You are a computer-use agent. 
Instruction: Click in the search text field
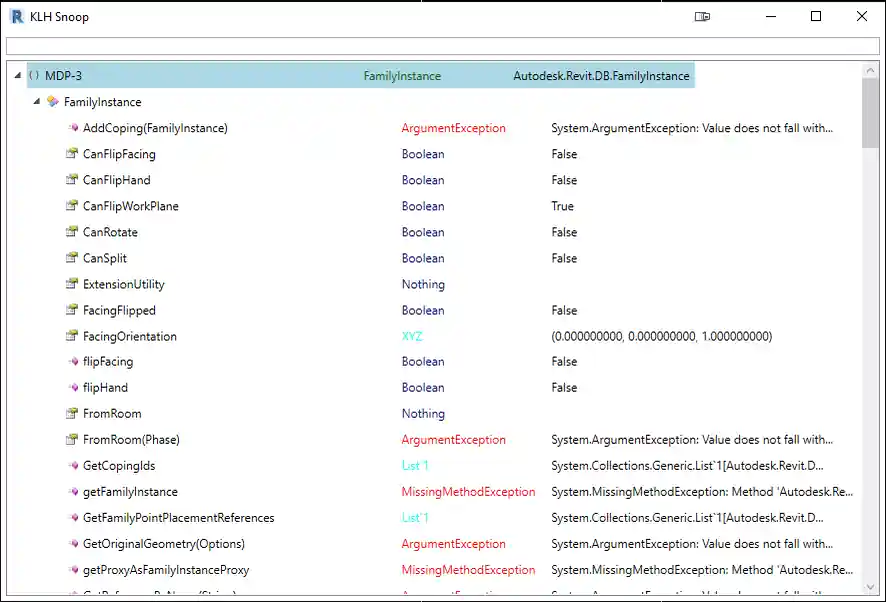coord(442,46)
